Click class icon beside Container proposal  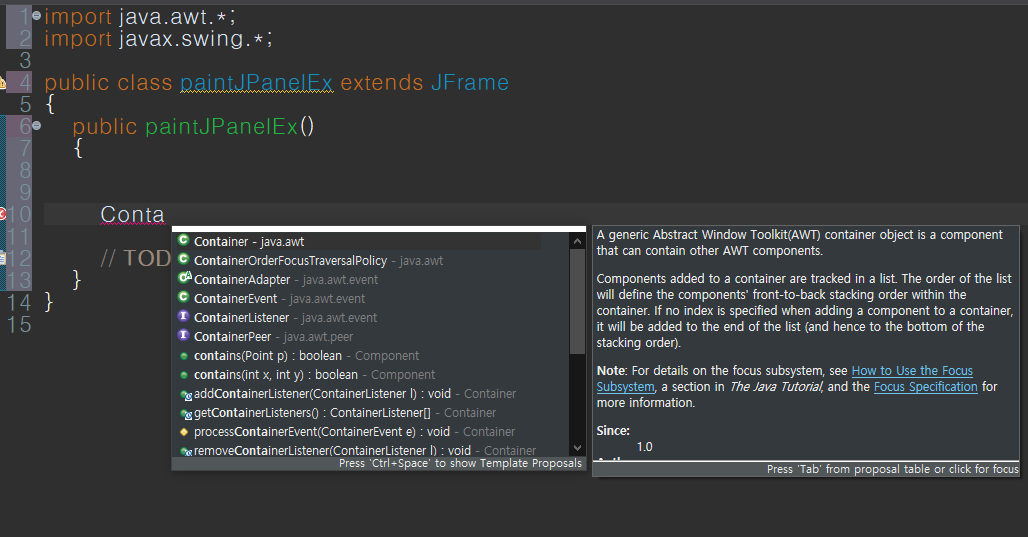pos(184,240)
